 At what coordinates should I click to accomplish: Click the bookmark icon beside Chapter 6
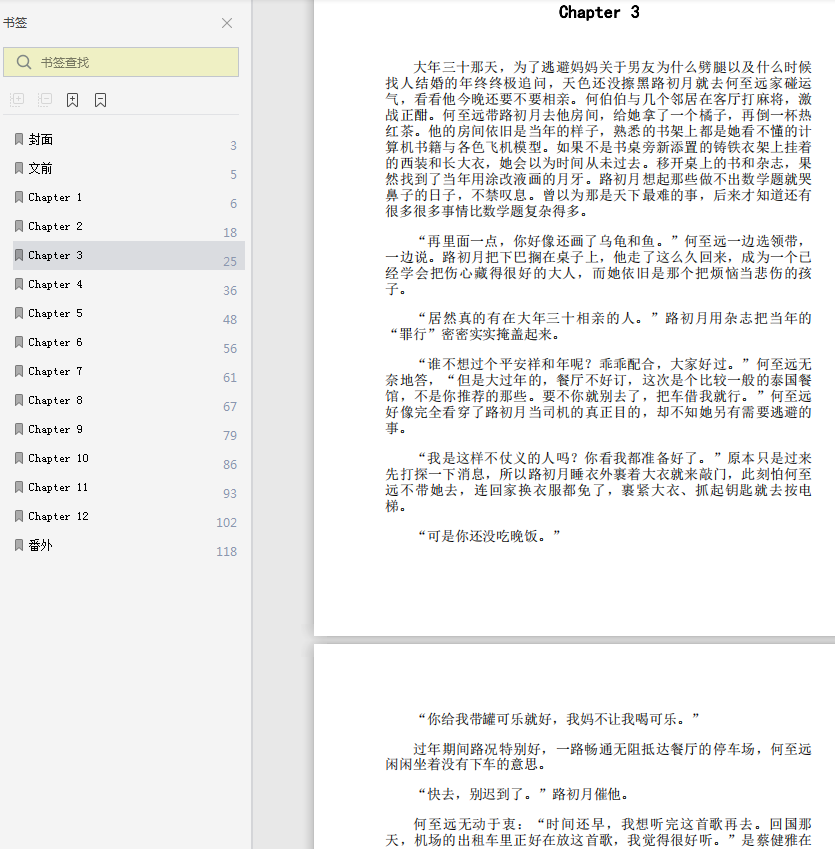click(19, 342)
